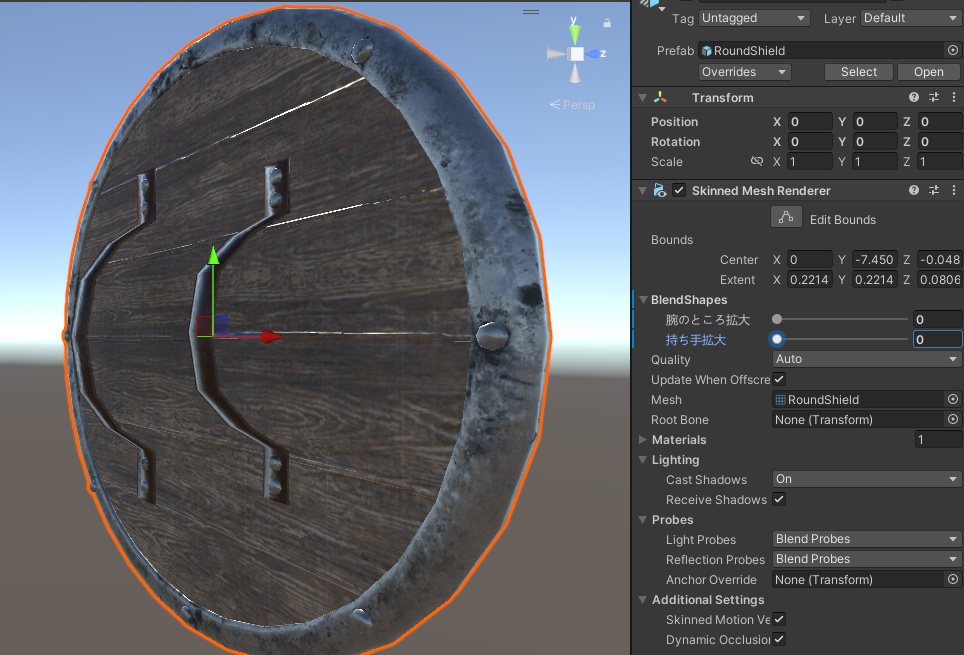
Task: Click the Root Bone object picker
Action: pos(953,419)
